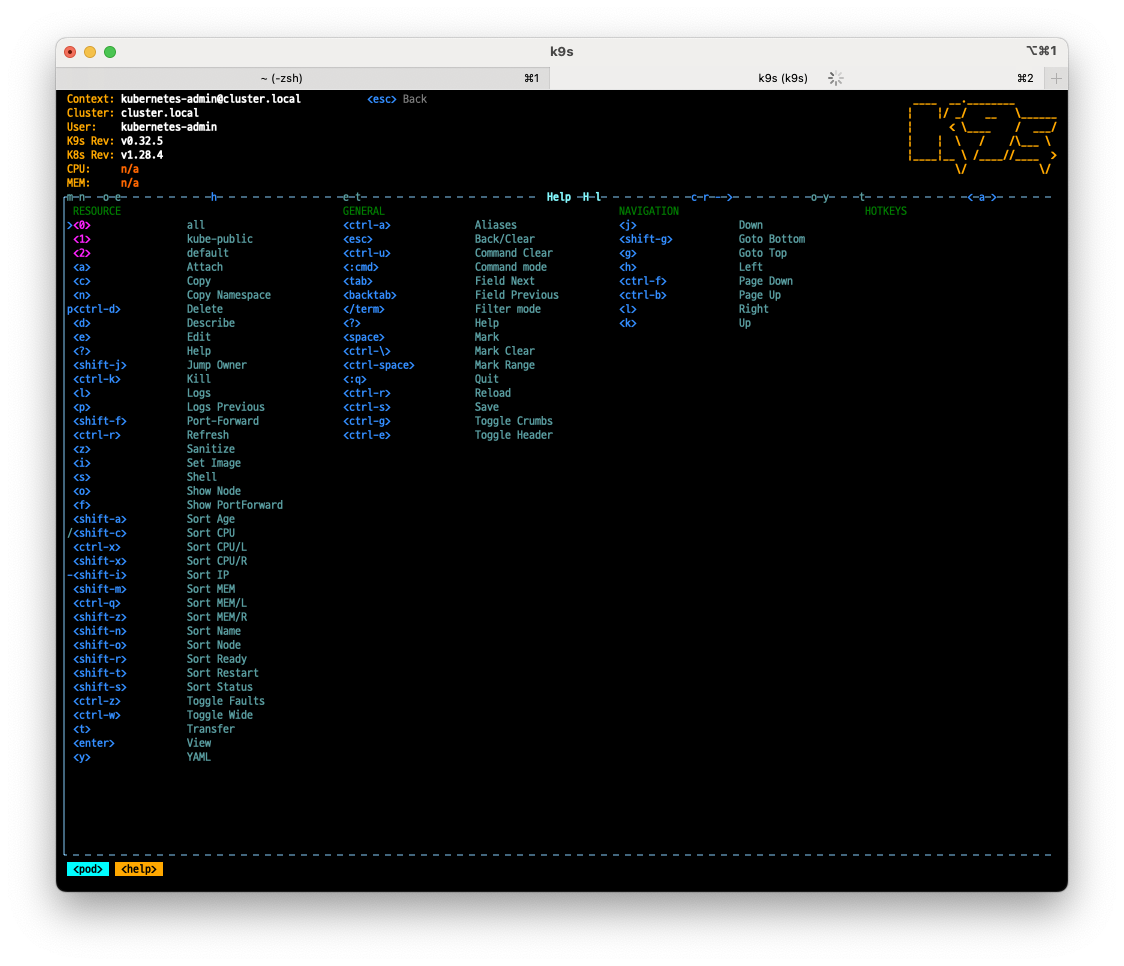Click the RESOURCE column heading
The image size is (1124, 966).
[x=97, y=211]
